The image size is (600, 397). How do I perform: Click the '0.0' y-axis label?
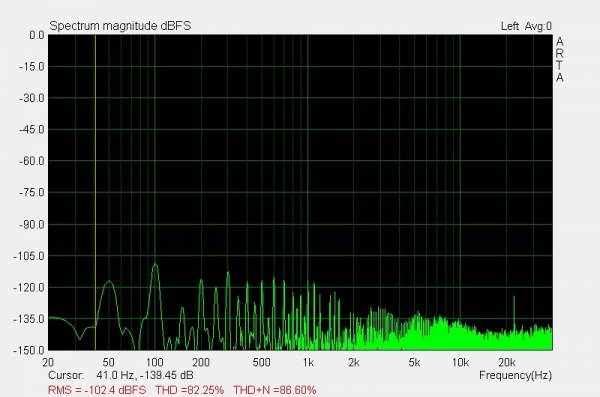coord(37,35)
